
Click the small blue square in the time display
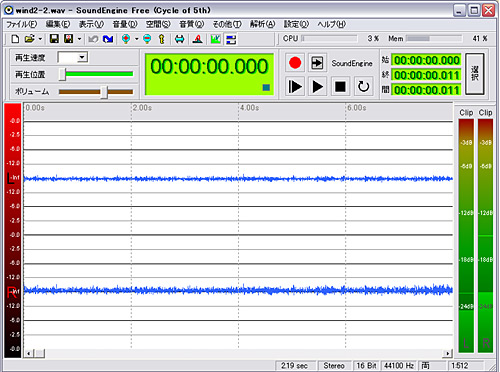[266, 88]
